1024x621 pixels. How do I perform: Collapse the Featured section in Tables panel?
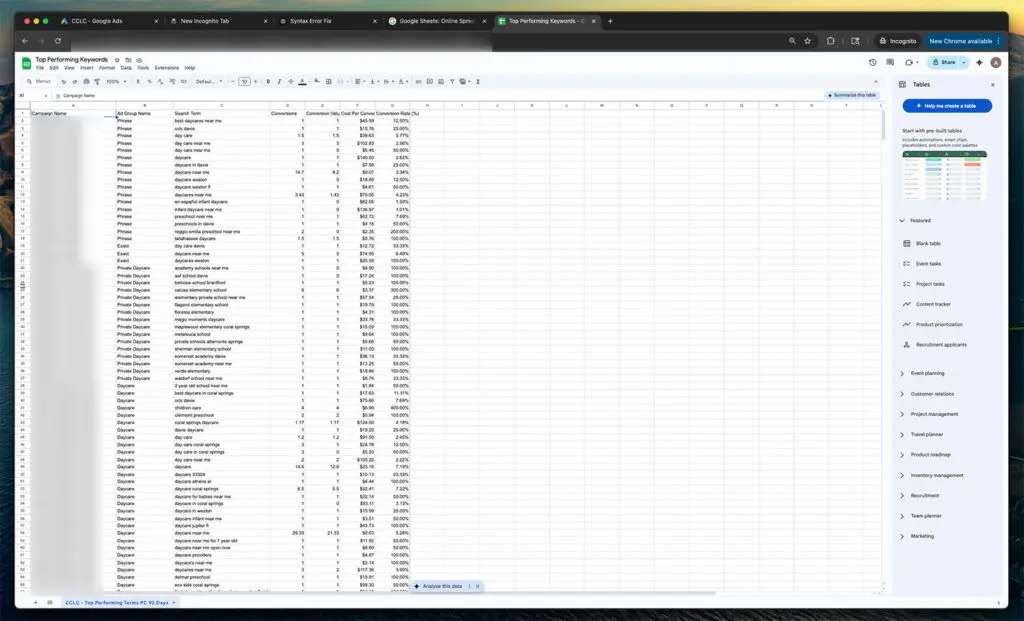tap(902, 220)
